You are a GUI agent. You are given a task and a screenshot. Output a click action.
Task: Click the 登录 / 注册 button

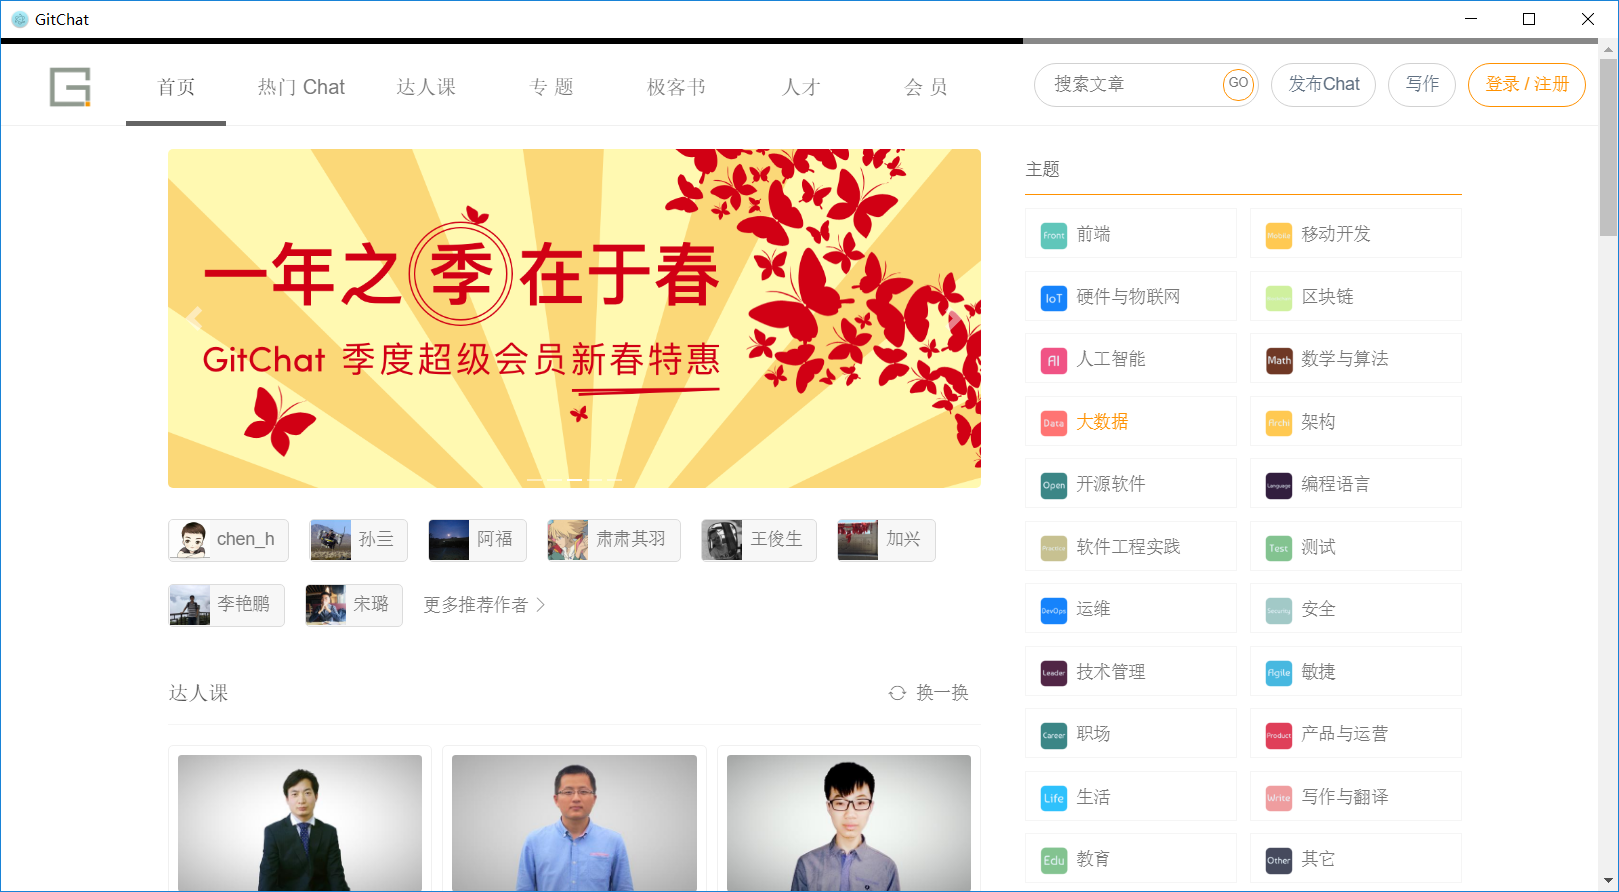1527,84
